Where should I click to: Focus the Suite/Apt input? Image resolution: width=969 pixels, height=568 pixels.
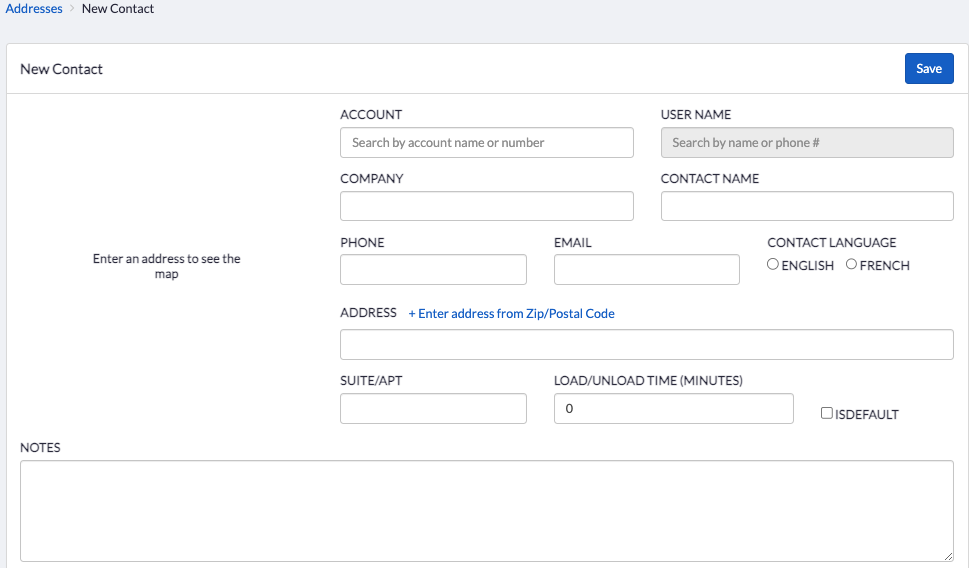coord(433,408)
